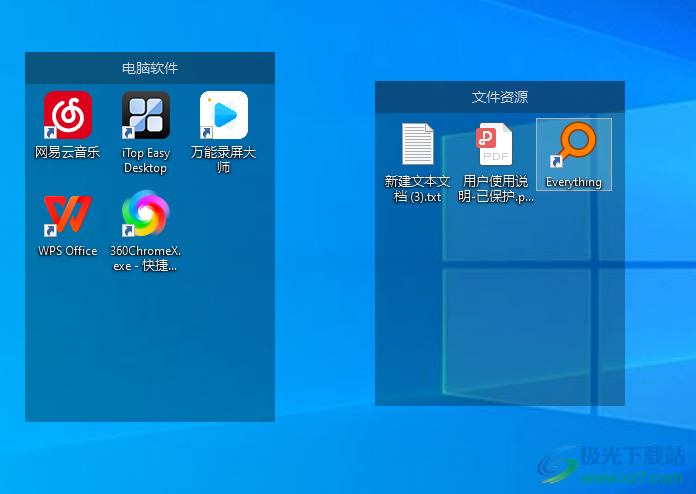This screenshot has height=494, width=696.
Task: Select the Everything search shortcut icon
Action: tap(573, 145)
